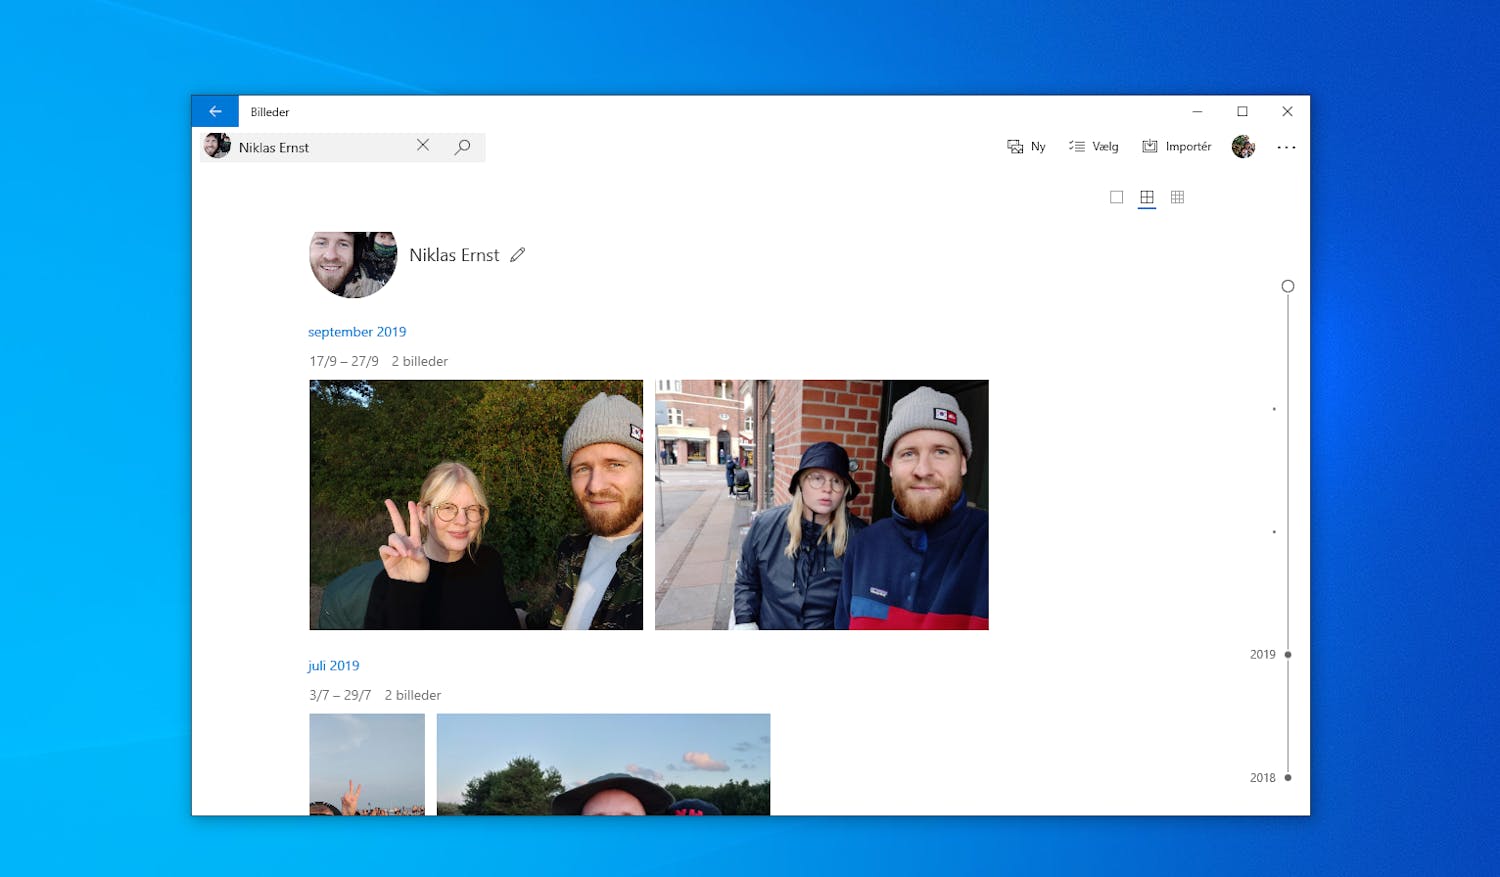Open the selfie showing a peace sign

click(x=475, y=504)
